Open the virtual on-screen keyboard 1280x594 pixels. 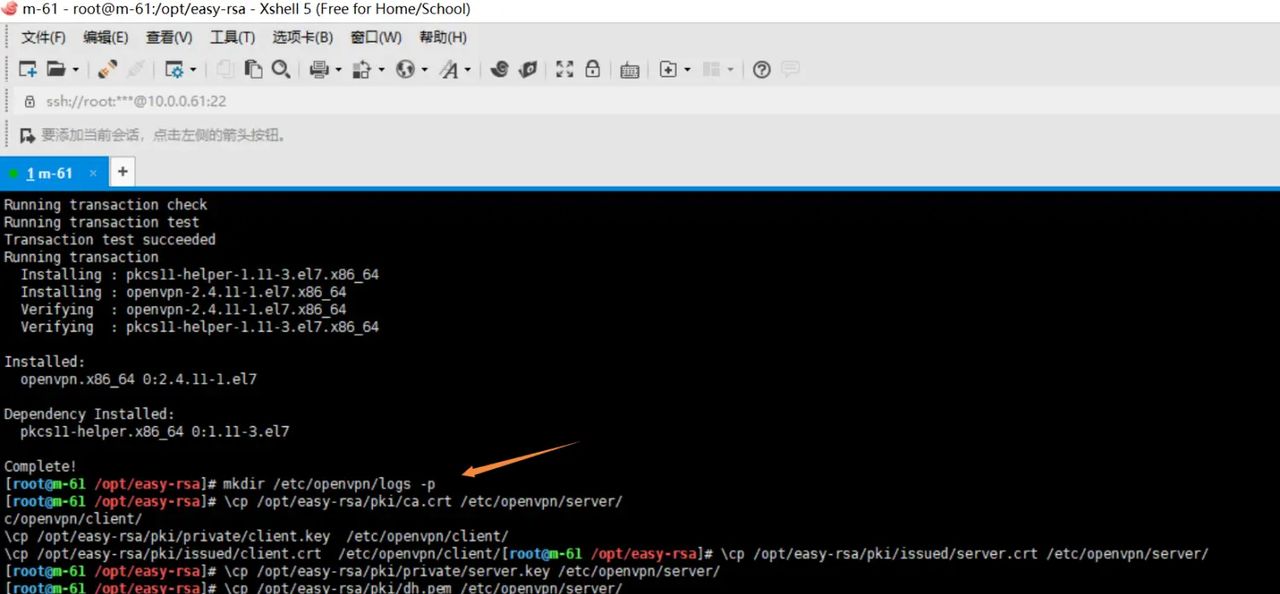pos(629,69)
